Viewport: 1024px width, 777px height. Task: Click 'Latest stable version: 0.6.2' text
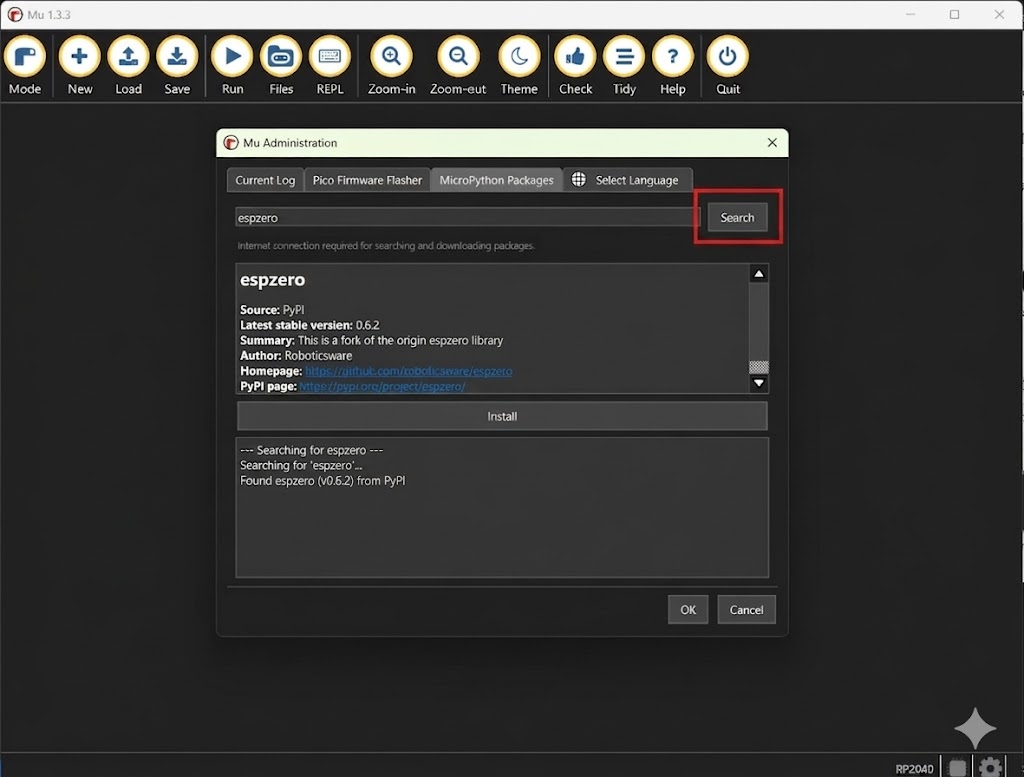click(310, 325)
